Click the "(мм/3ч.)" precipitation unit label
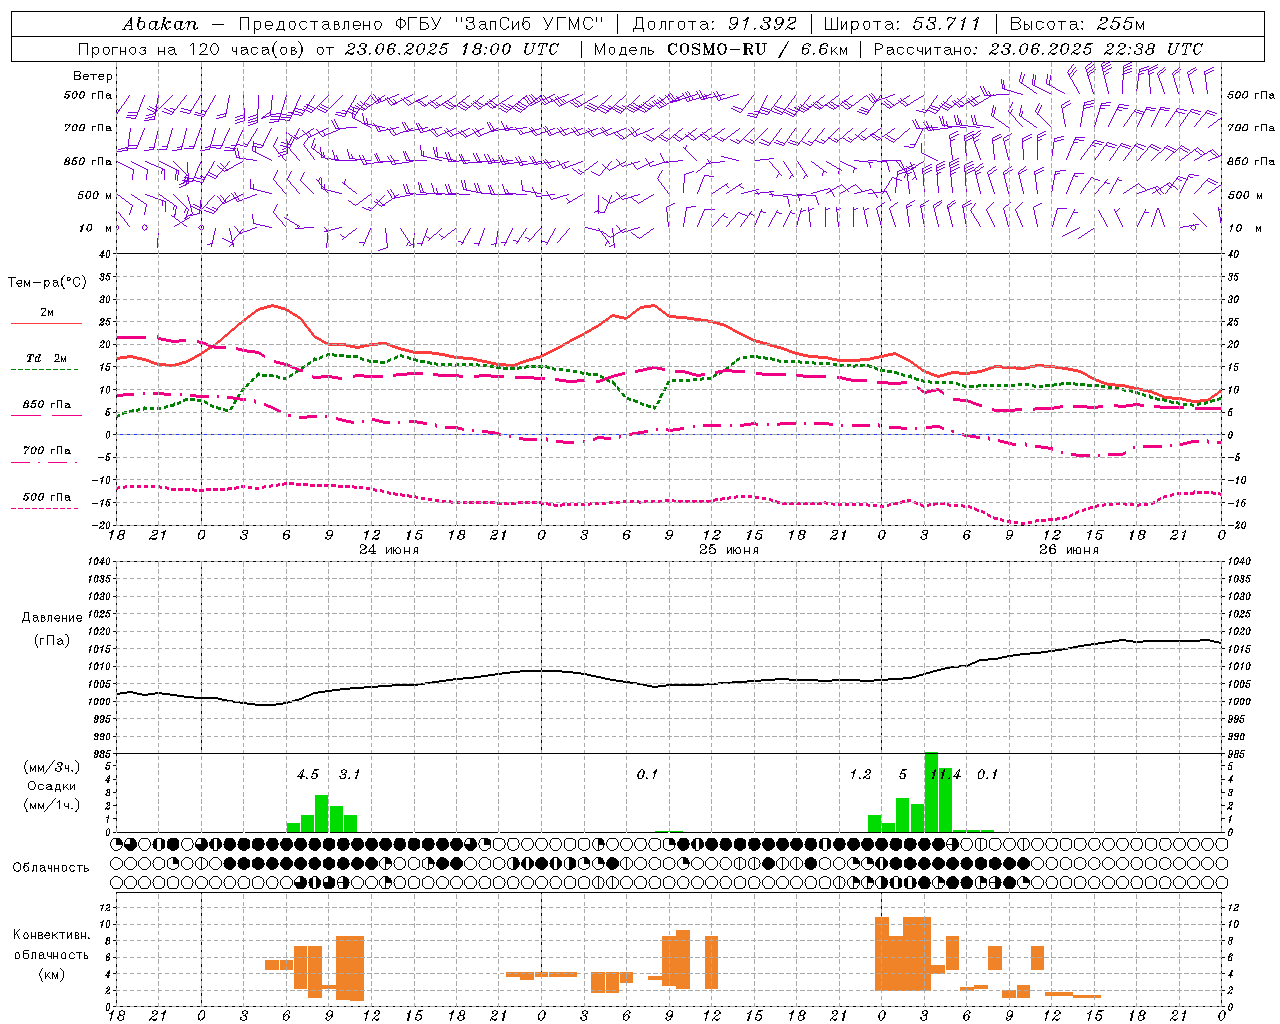Screen dimensions: 1280x1024 click(x=52, y=767)
